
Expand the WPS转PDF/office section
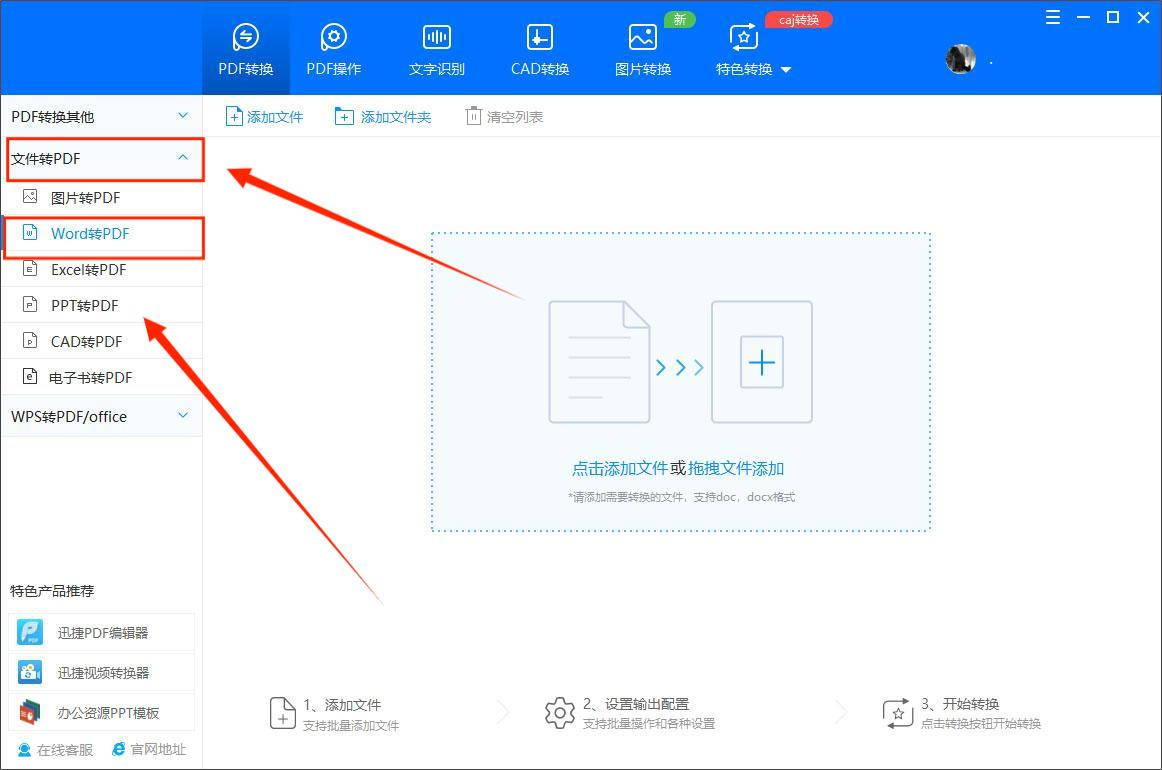101,416
